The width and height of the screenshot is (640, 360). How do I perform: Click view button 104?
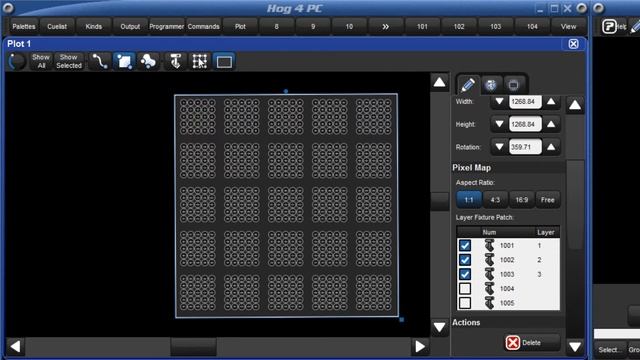(x=532, y=27)
